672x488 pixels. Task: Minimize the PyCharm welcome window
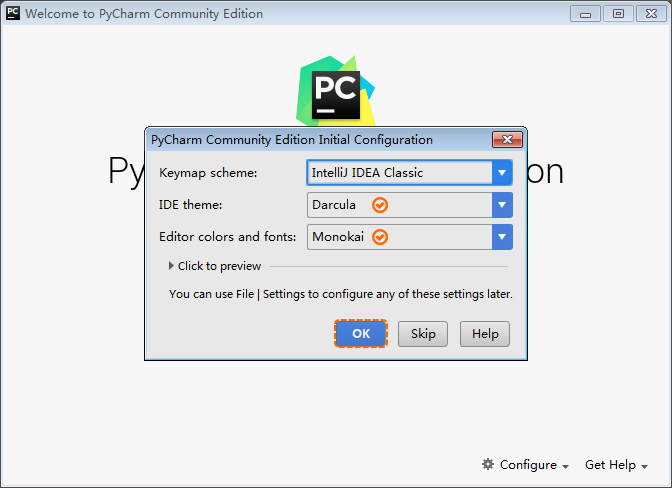coord(585,14)
